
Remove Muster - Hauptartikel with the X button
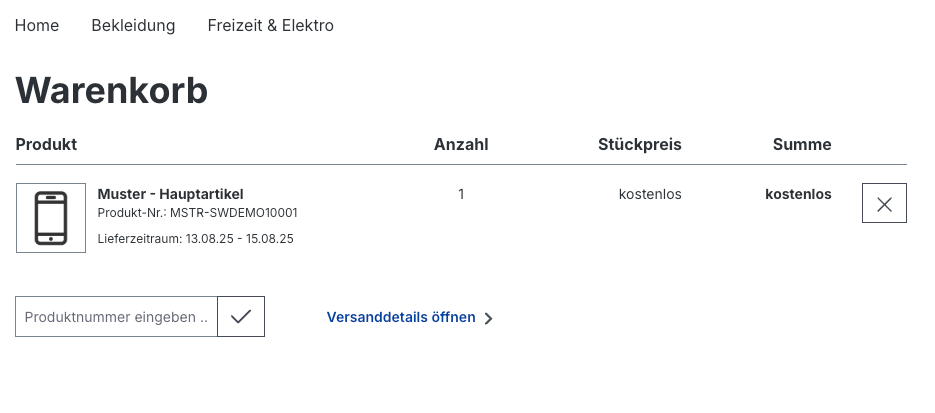884,203
